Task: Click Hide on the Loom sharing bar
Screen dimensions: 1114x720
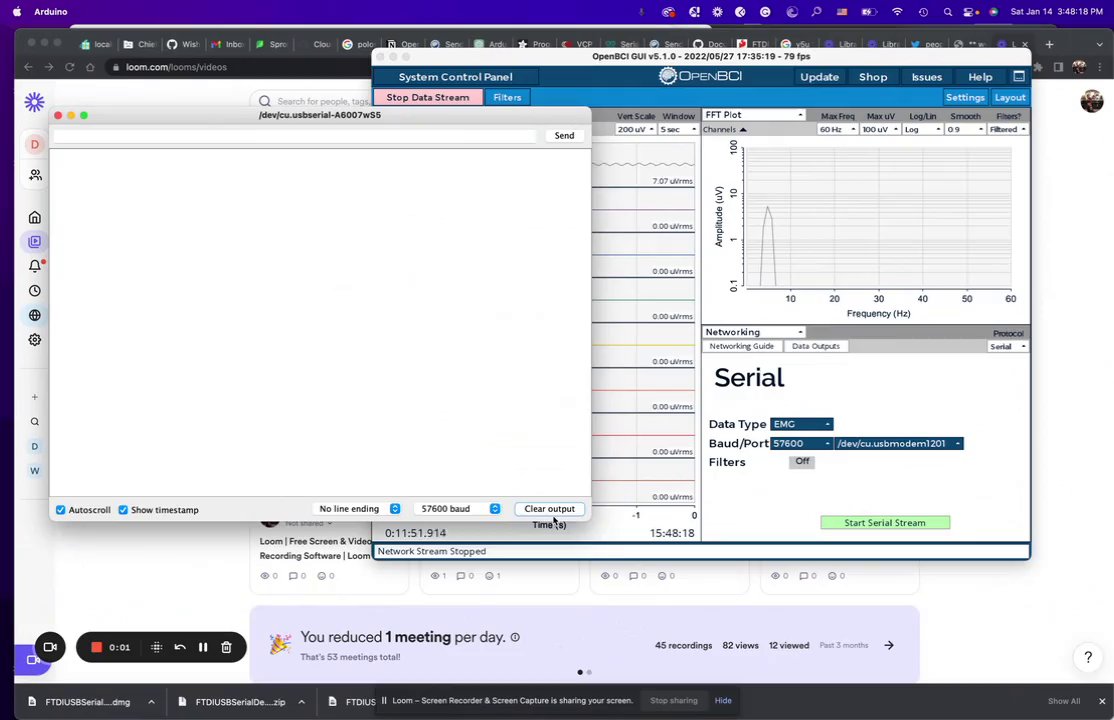Action: 723,700
